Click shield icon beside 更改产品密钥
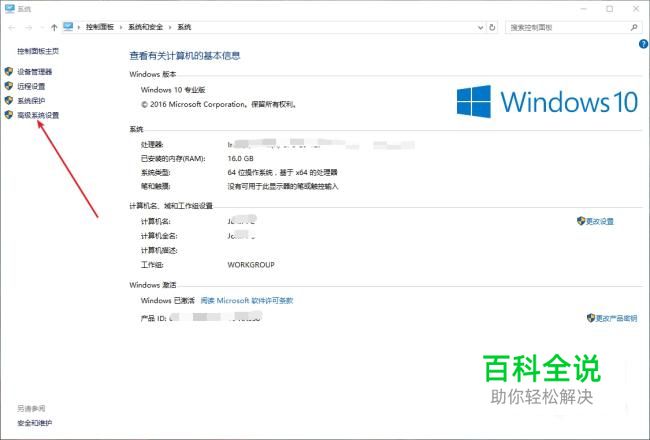This screenshot has height=440, width=650. pyautogui.click(x=591, y=318)
